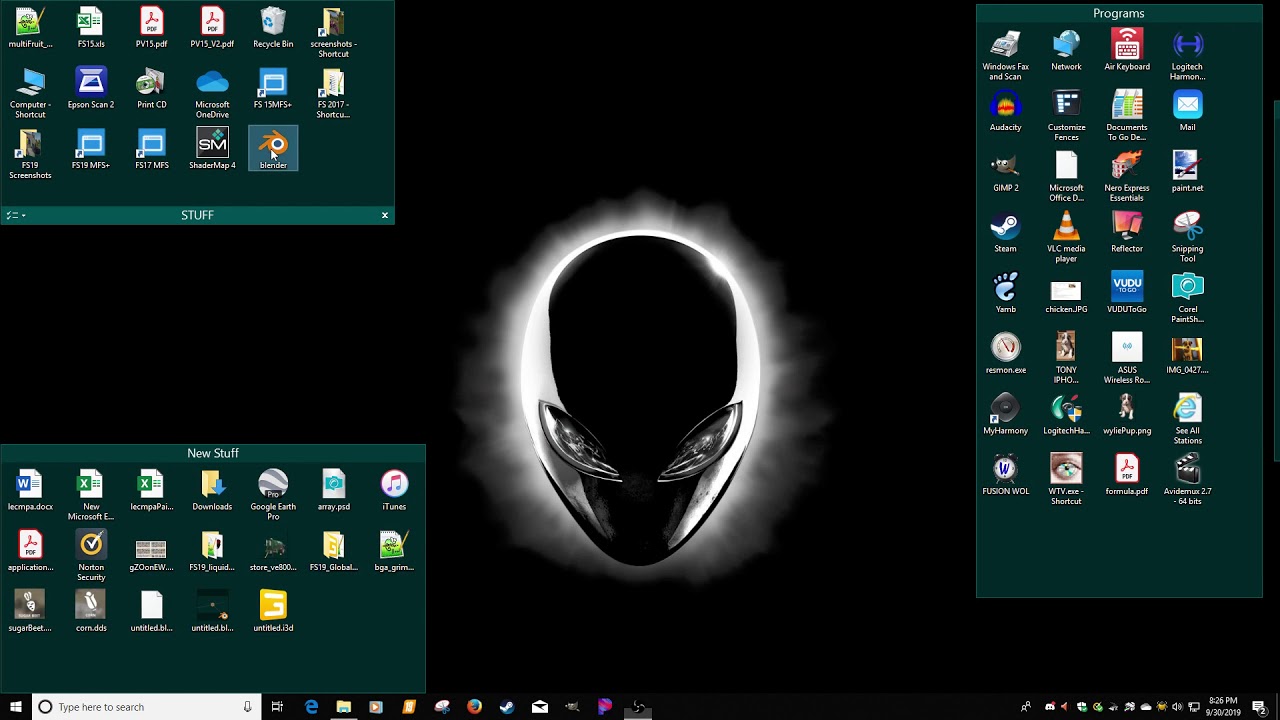Click the New Stuff fence title
The width and height of the screenshot is (1280, 720).
(x=213, y=453)
